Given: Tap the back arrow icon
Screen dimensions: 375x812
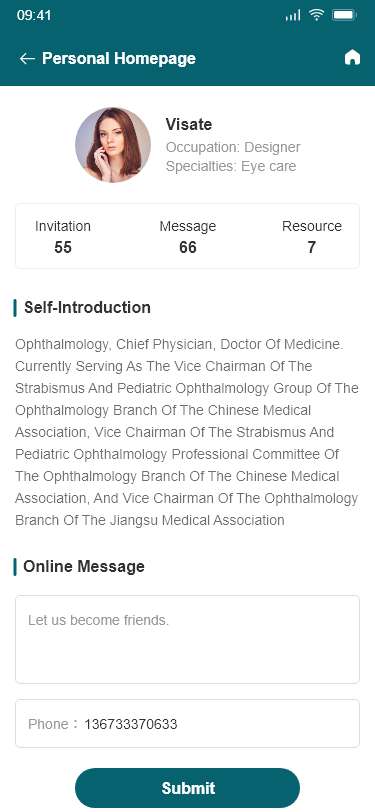Looking at the screenshot, I should pos(27,59).
